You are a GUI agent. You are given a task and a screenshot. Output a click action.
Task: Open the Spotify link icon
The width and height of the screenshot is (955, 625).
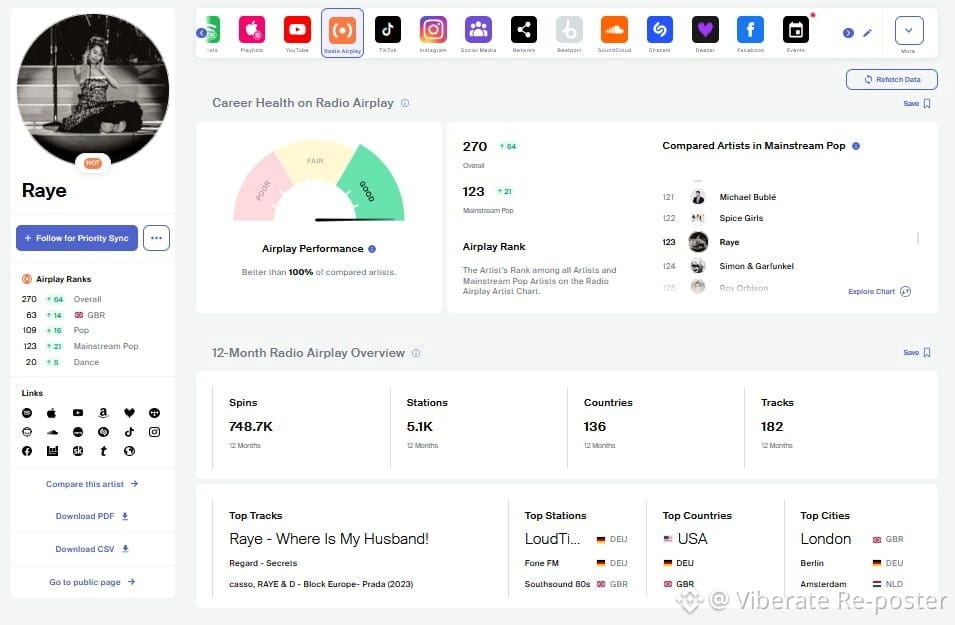(x=27, y=413)
